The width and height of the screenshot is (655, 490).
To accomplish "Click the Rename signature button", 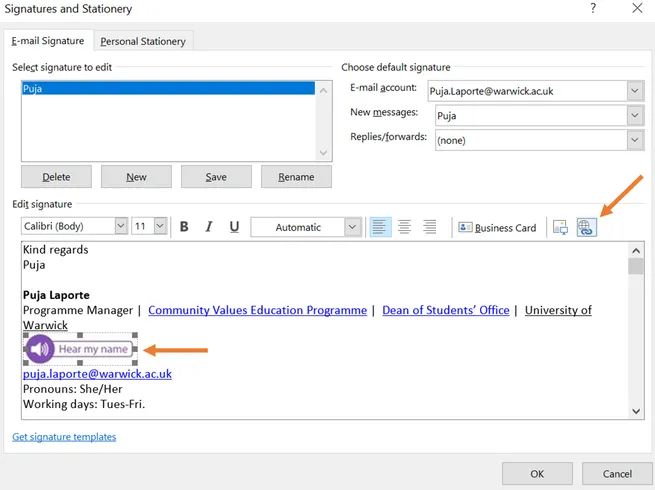I will 296,177.
